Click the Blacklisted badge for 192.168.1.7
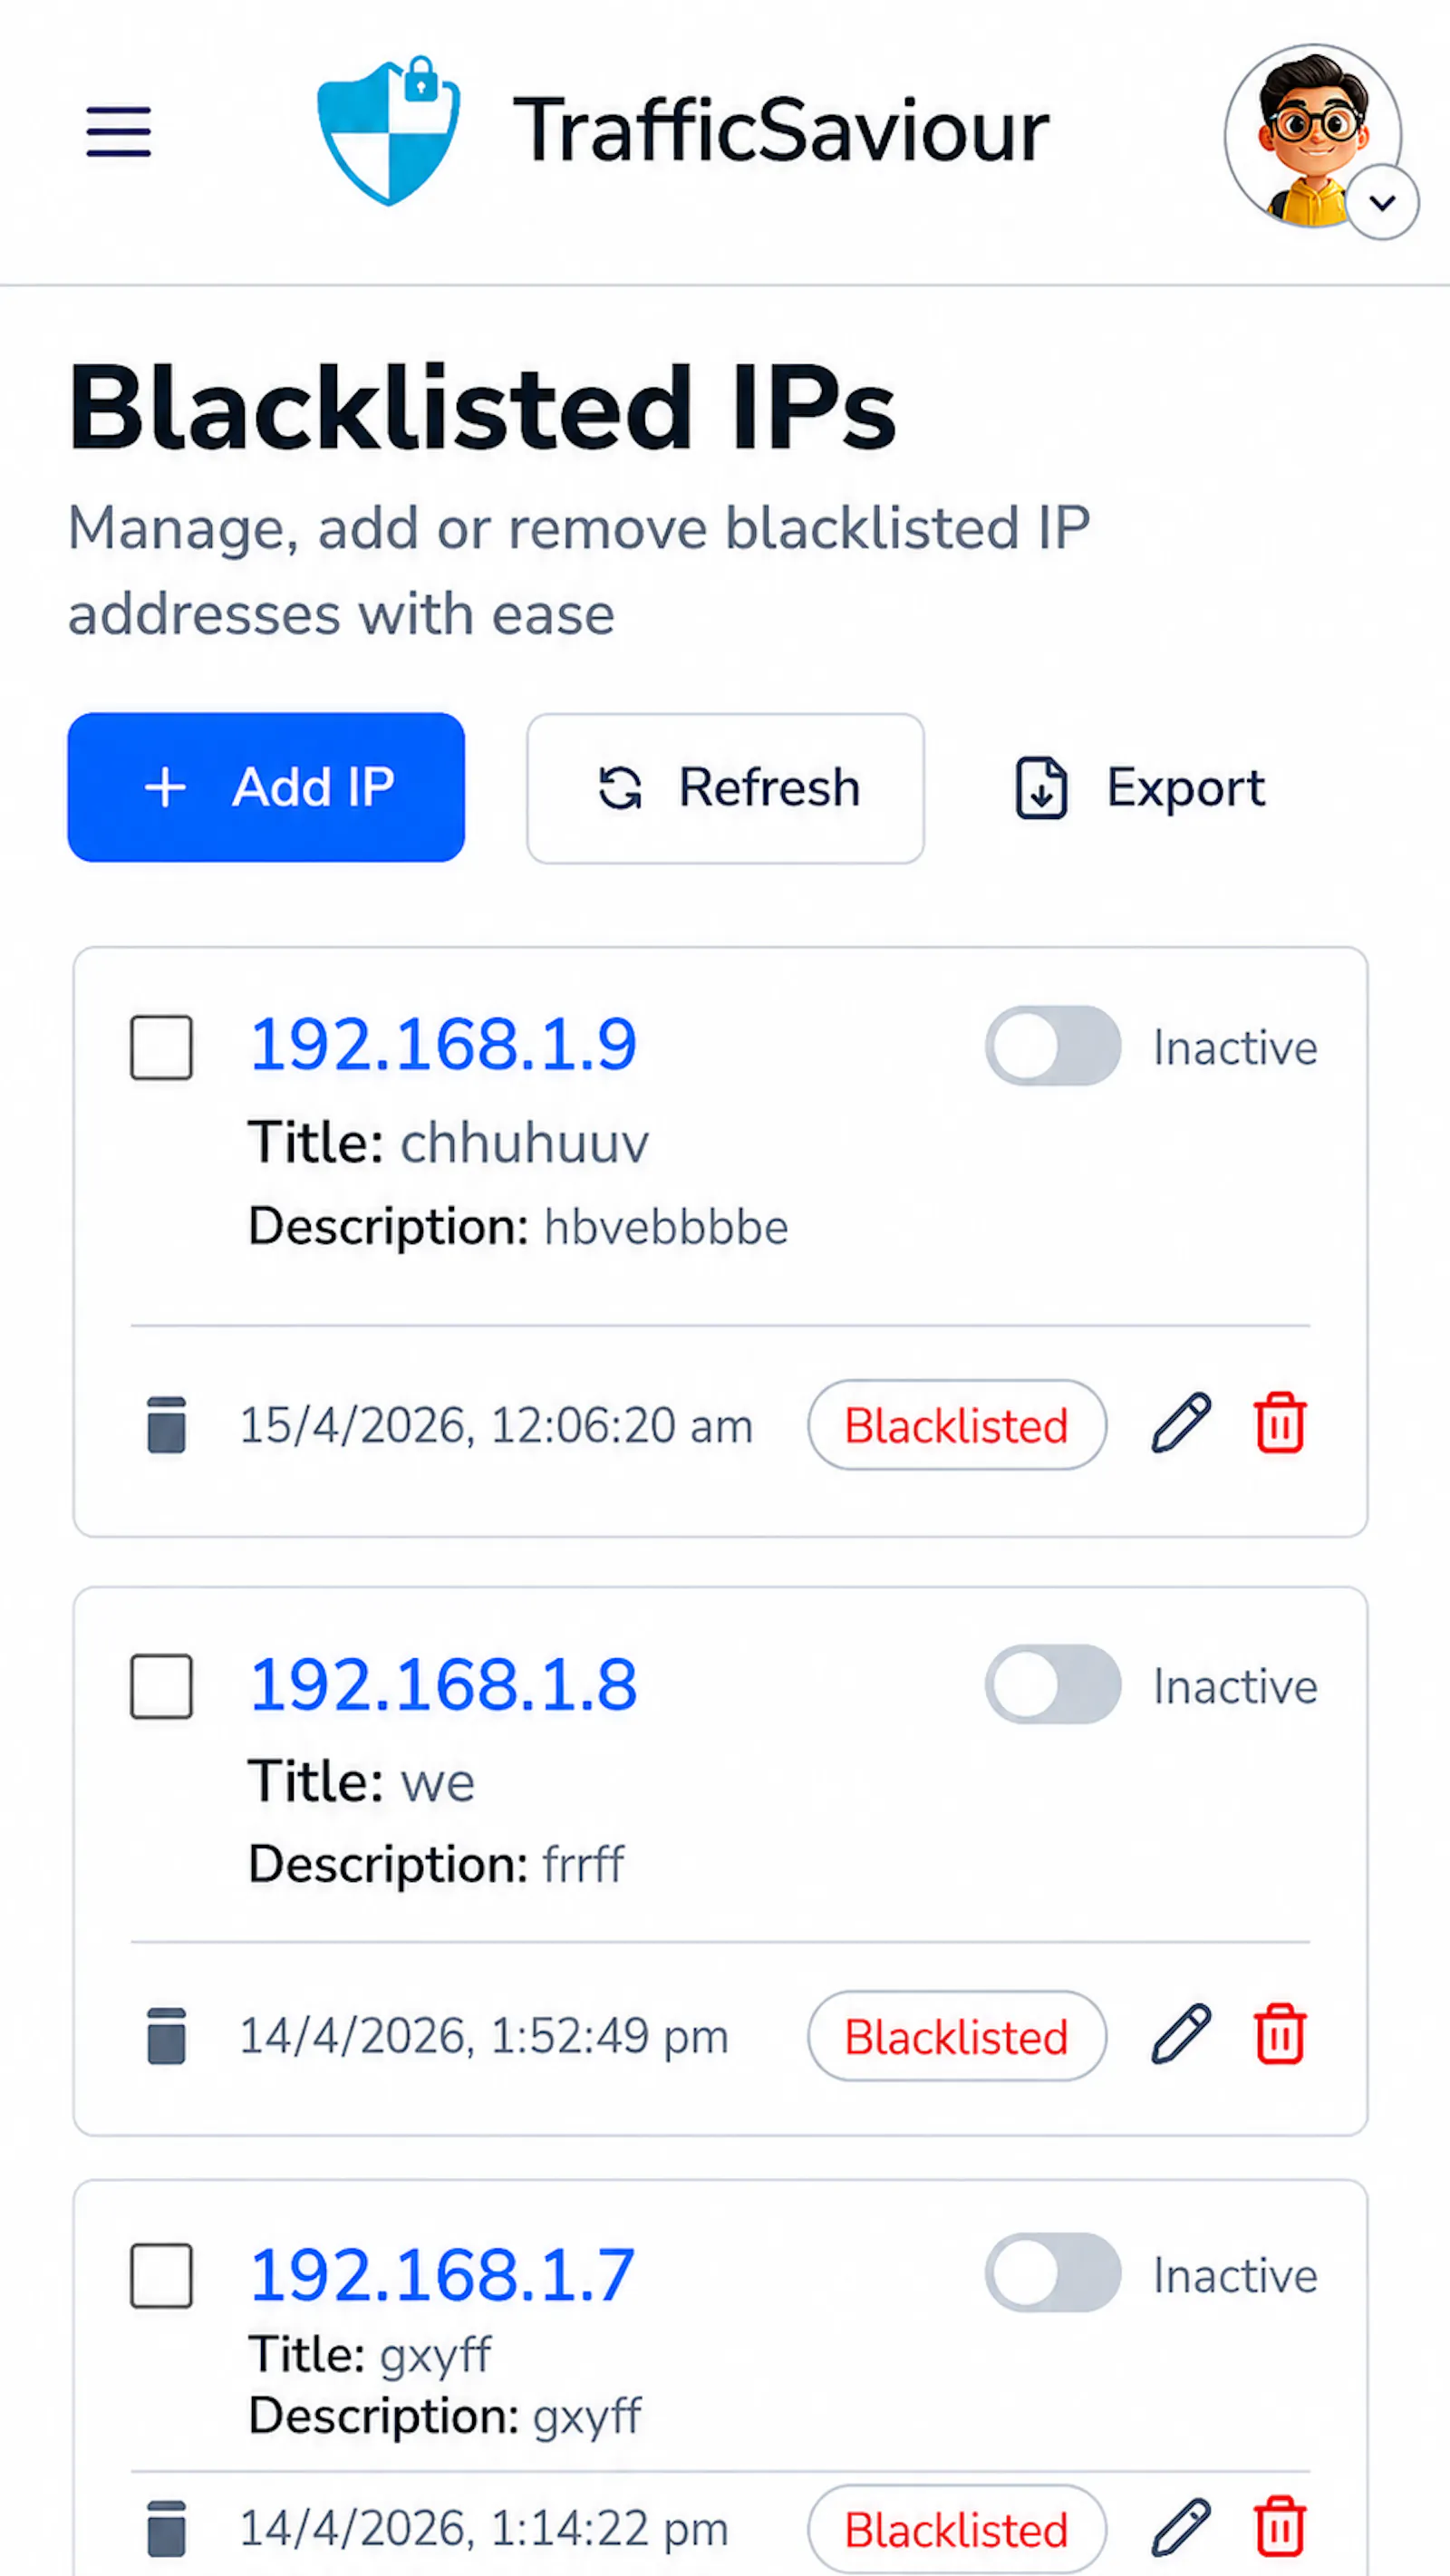 click(957, 2530)
